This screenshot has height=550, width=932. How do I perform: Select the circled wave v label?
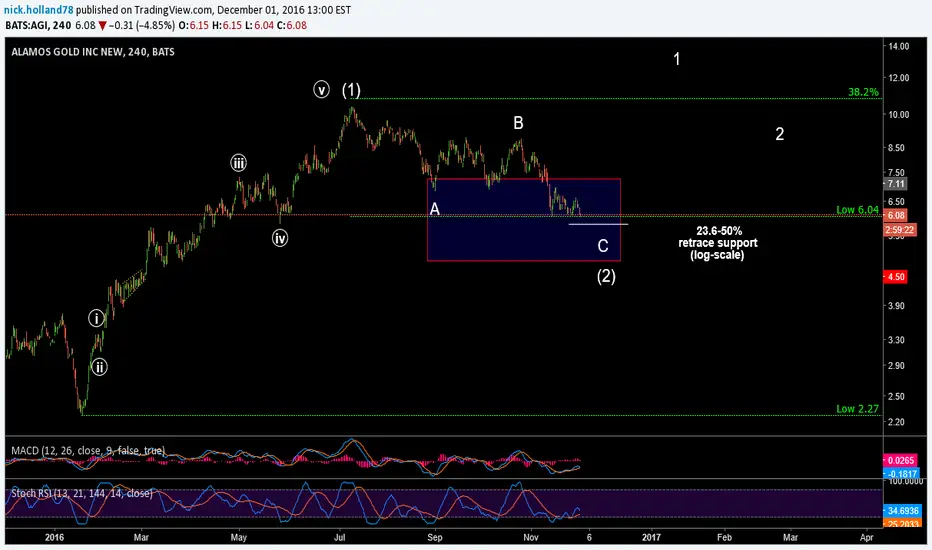(x=322, y=89)
